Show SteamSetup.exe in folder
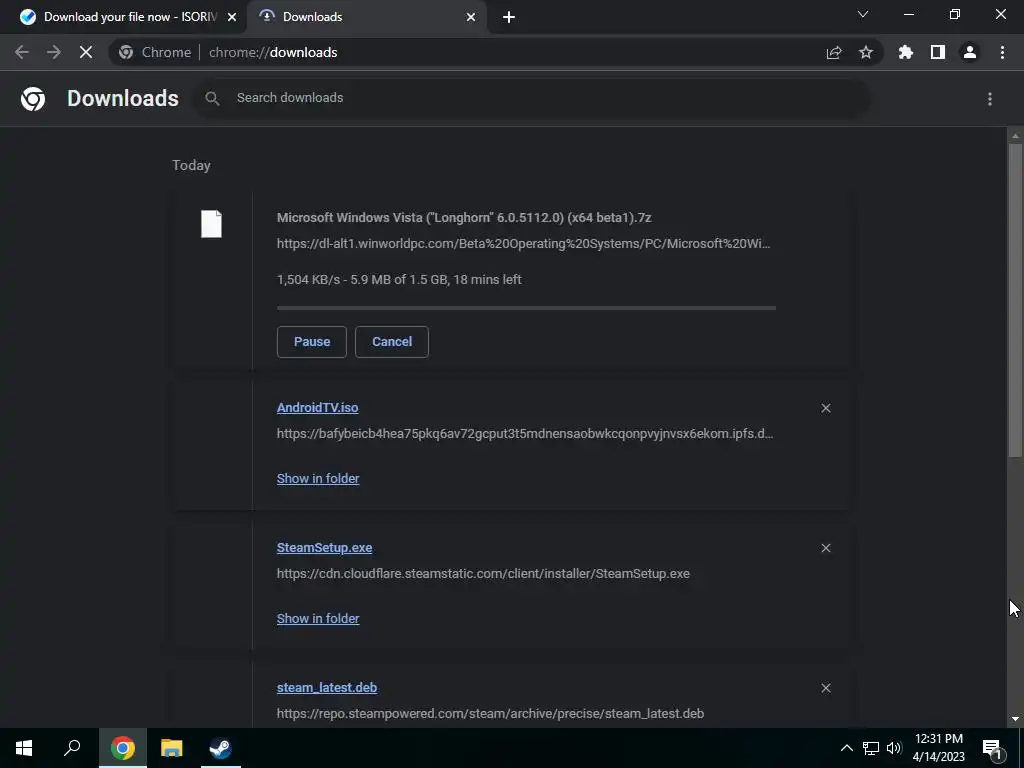This screenshot has height=768, width=1024. click(318, 618)
